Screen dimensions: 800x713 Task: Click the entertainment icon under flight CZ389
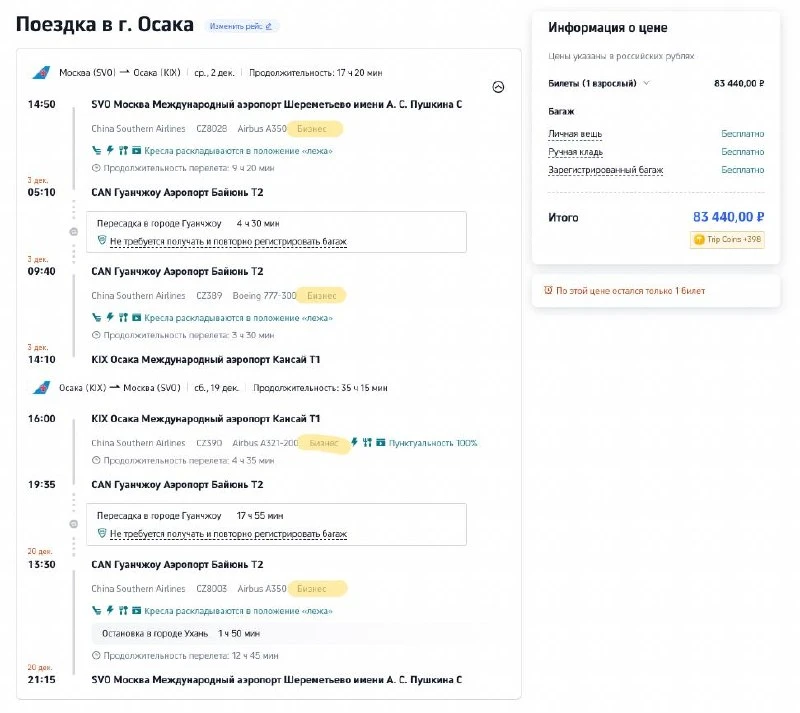pos(136,317)
